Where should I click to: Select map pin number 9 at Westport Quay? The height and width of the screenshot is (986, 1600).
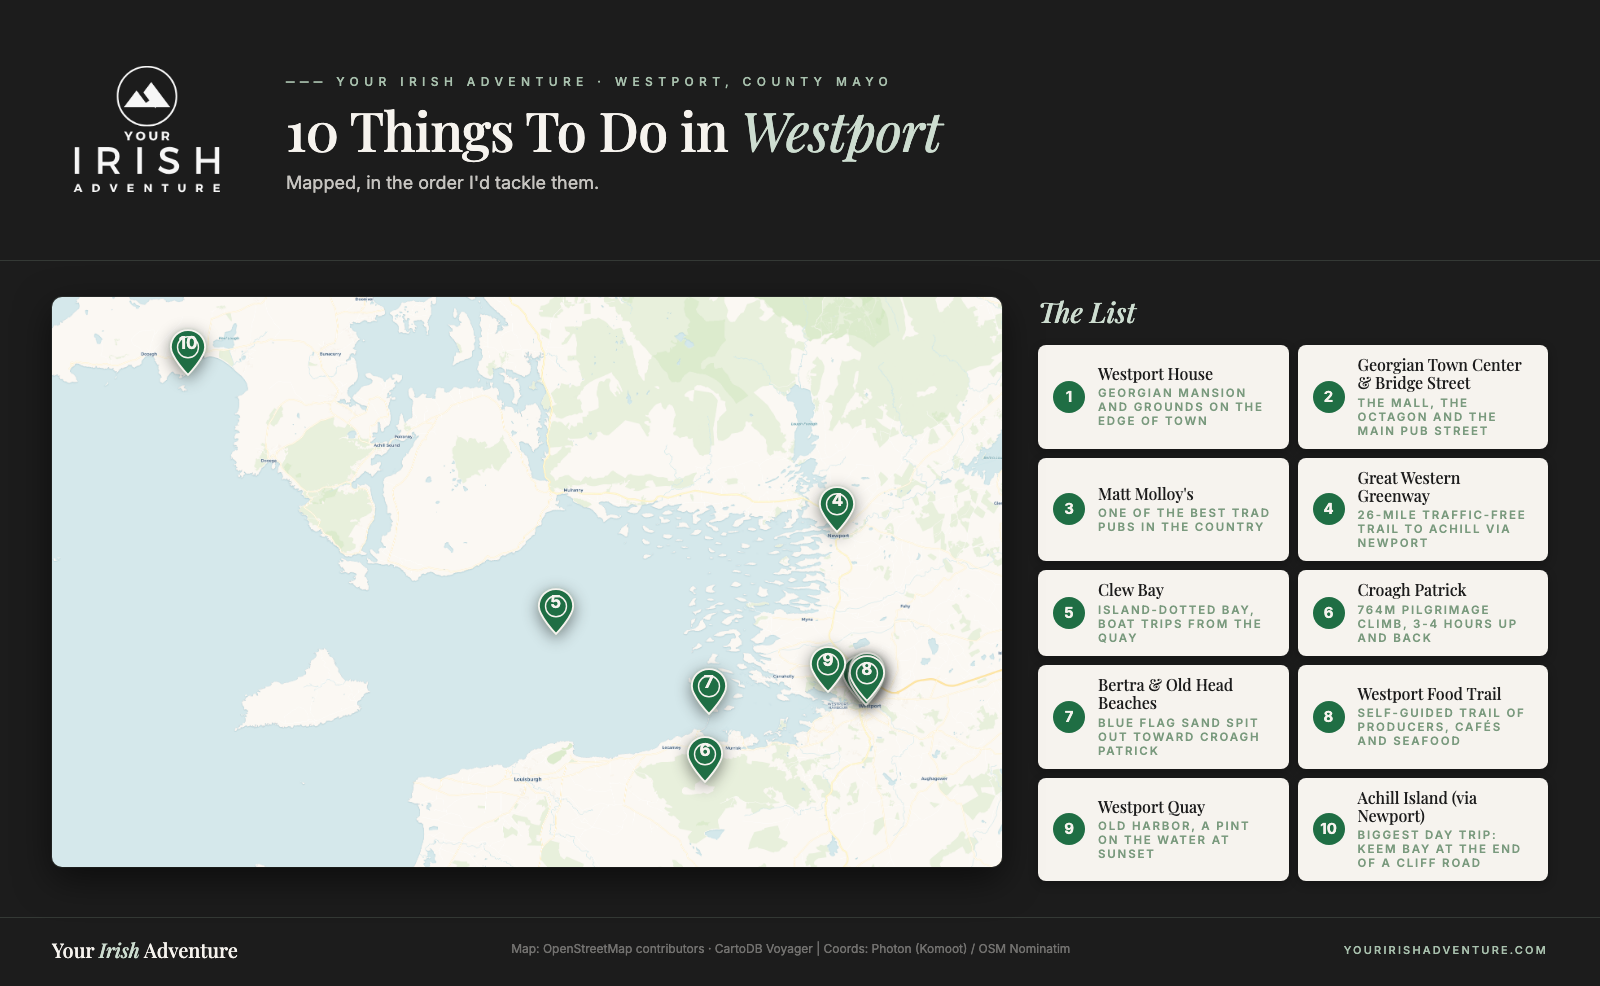828,668
